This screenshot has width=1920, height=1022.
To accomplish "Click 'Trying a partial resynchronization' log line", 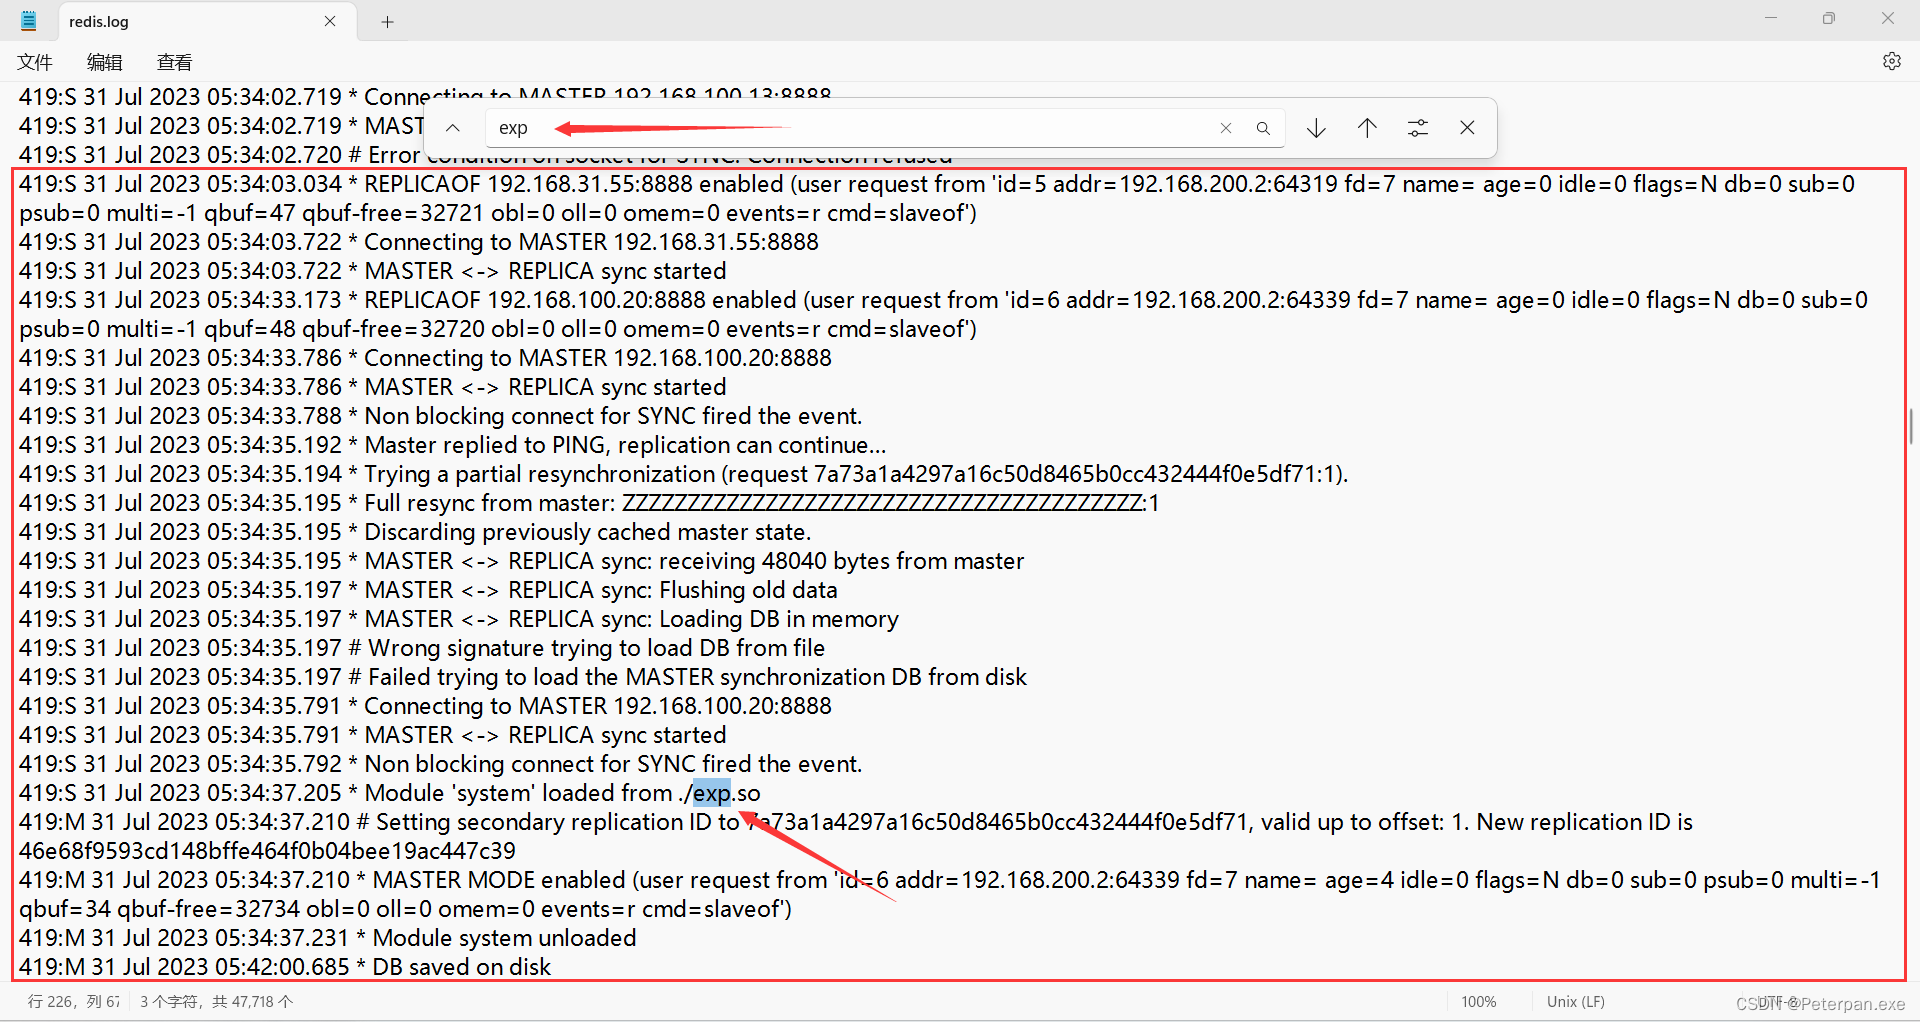I will (684, 474).
